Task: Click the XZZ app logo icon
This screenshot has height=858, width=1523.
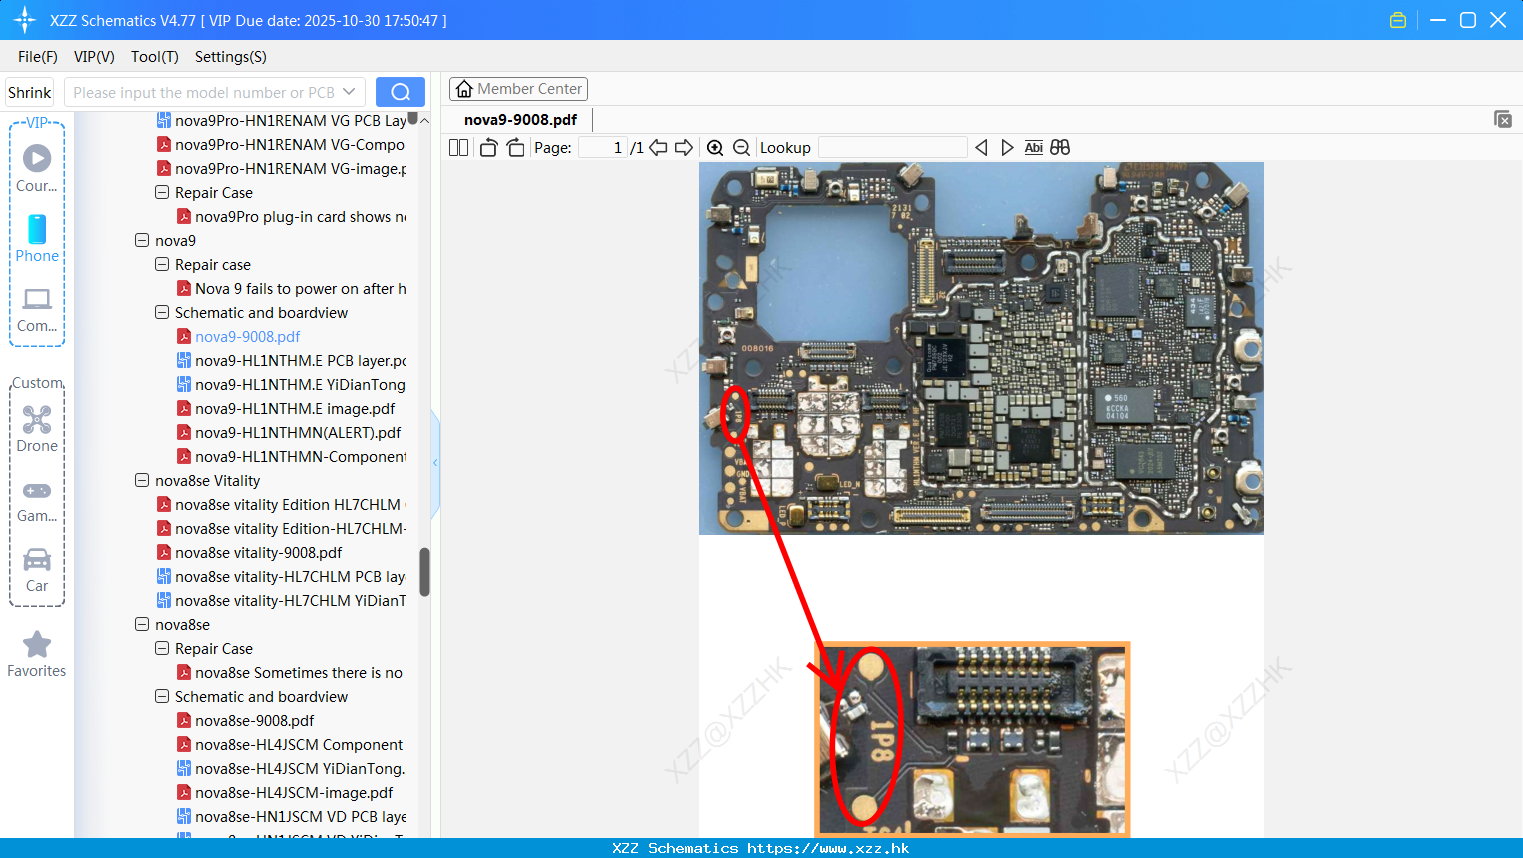Action: point(25,20)
